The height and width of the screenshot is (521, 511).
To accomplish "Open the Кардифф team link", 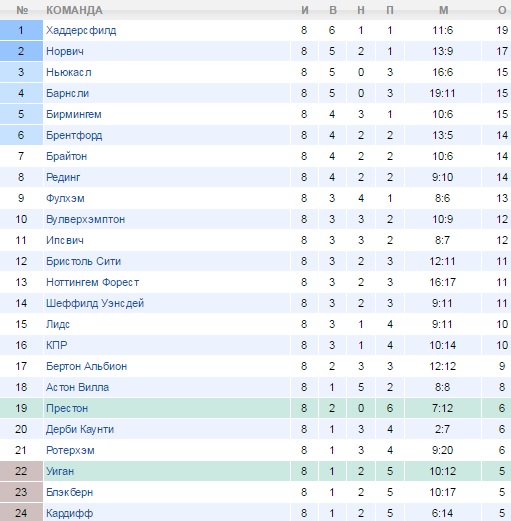I will (x=69, y=513).
